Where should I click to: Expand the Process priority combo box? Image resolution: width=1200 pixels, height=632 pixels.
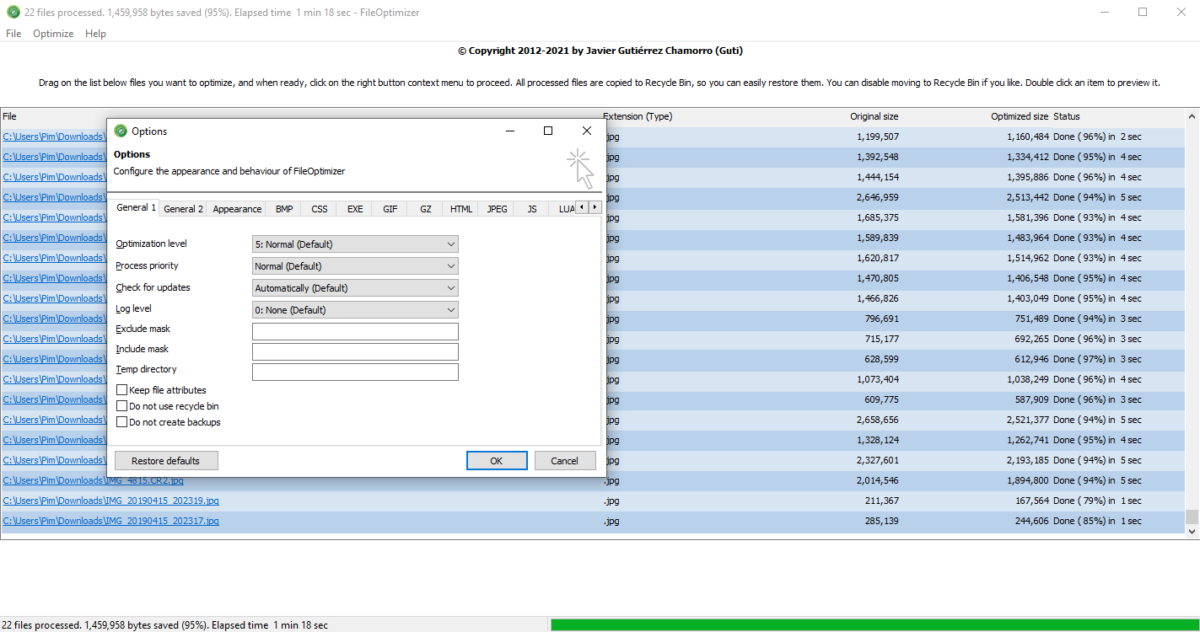(355, 266)
